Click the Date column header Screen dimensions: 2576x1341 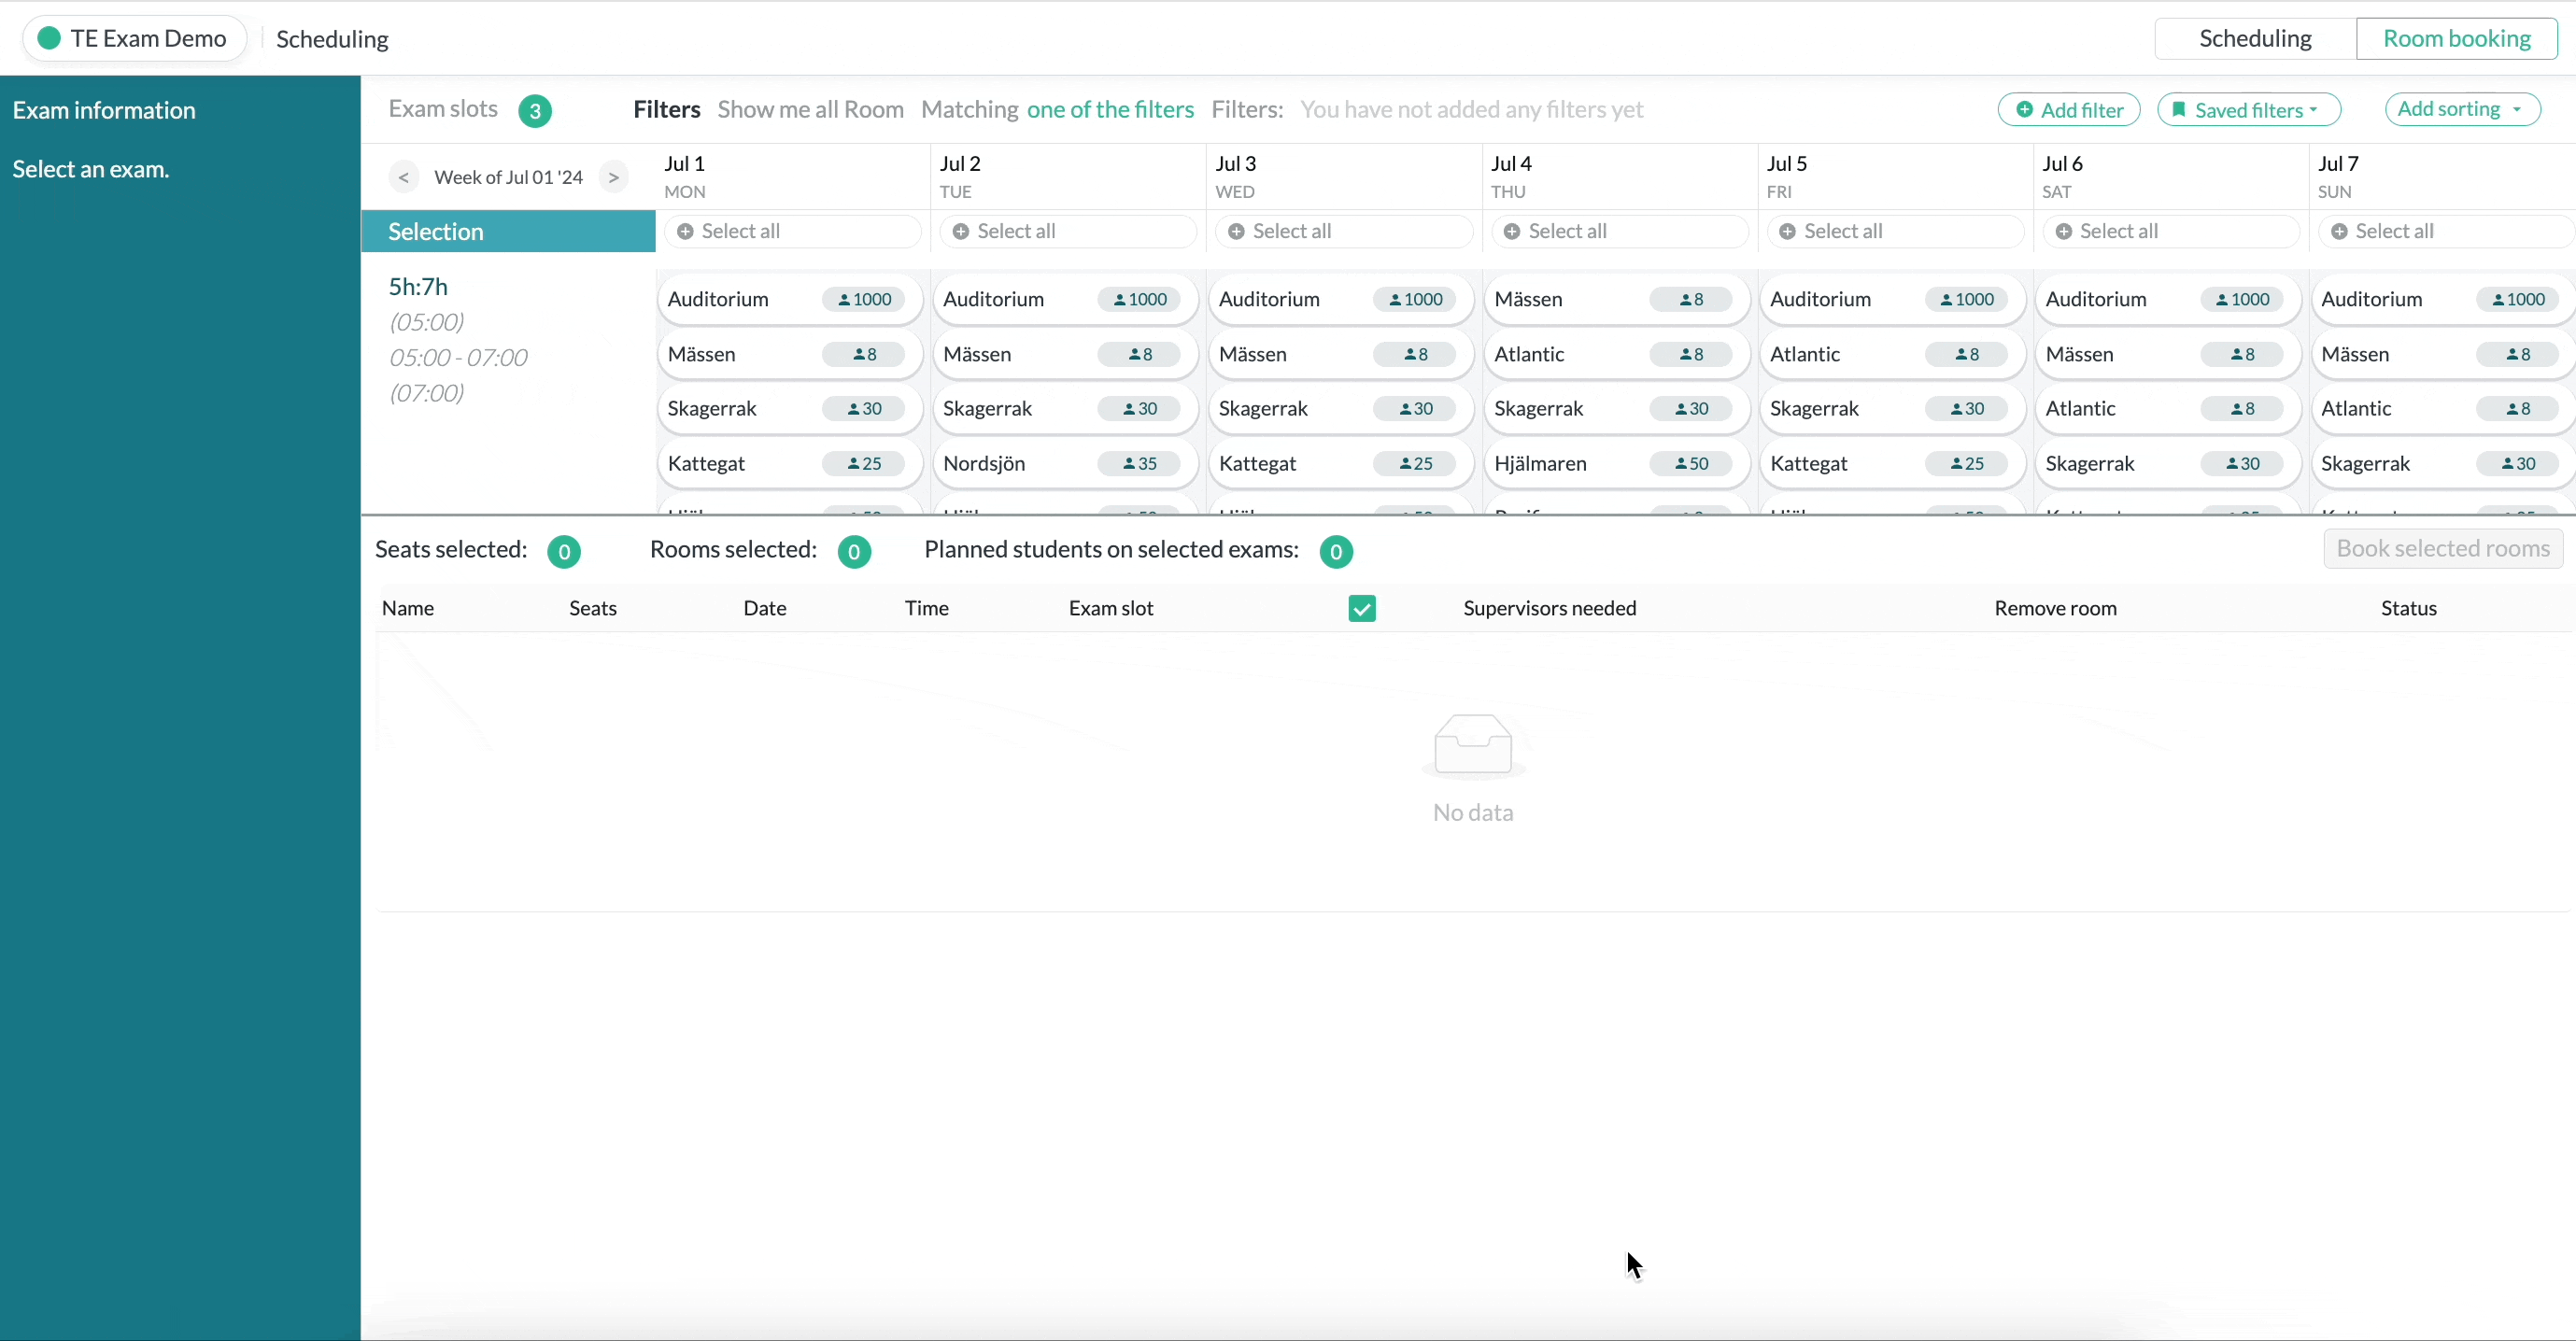pos(765,608)
